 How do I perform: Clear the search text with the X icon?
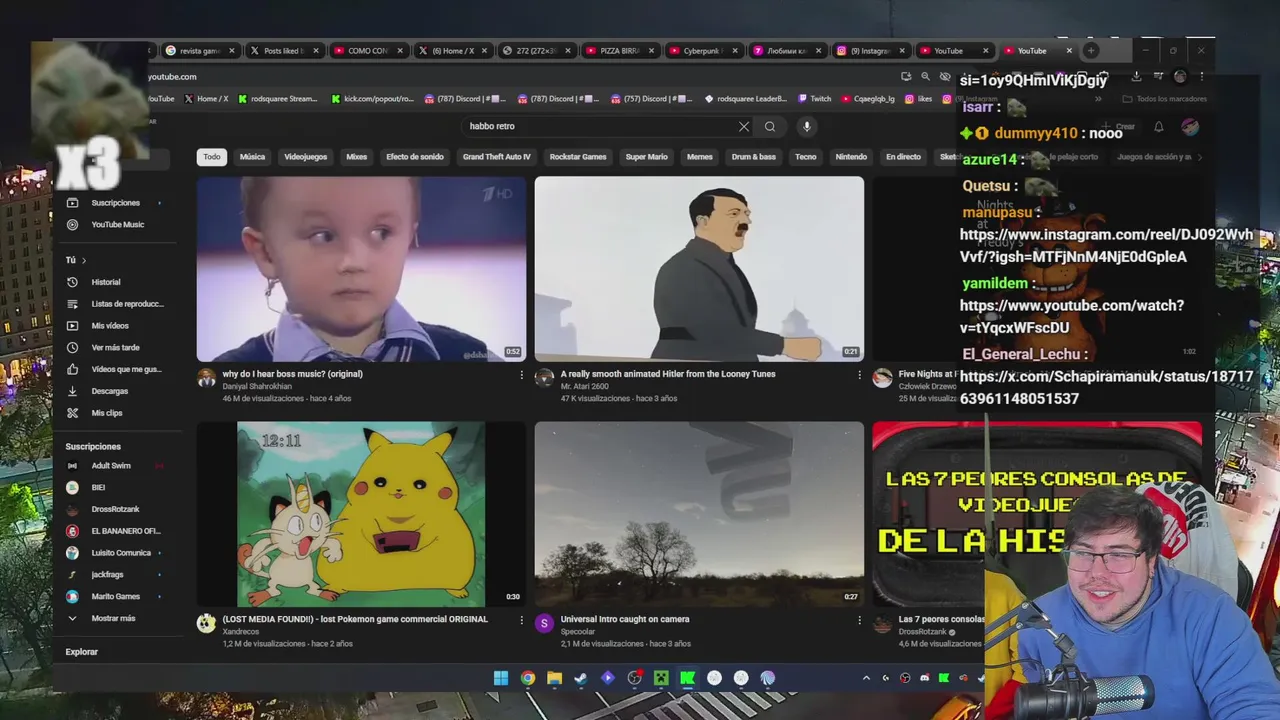pyautogui.click(x=744, y=127)
